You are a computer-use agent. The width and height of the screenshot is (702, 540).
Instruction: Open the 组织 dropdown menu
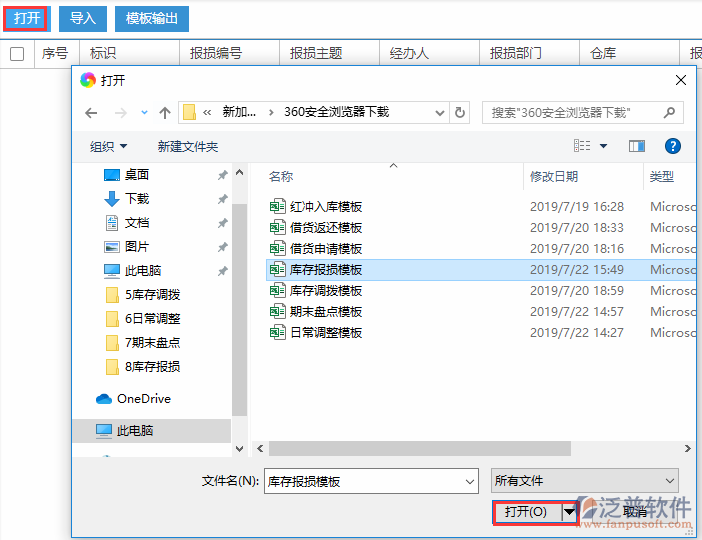coord(107,147)
